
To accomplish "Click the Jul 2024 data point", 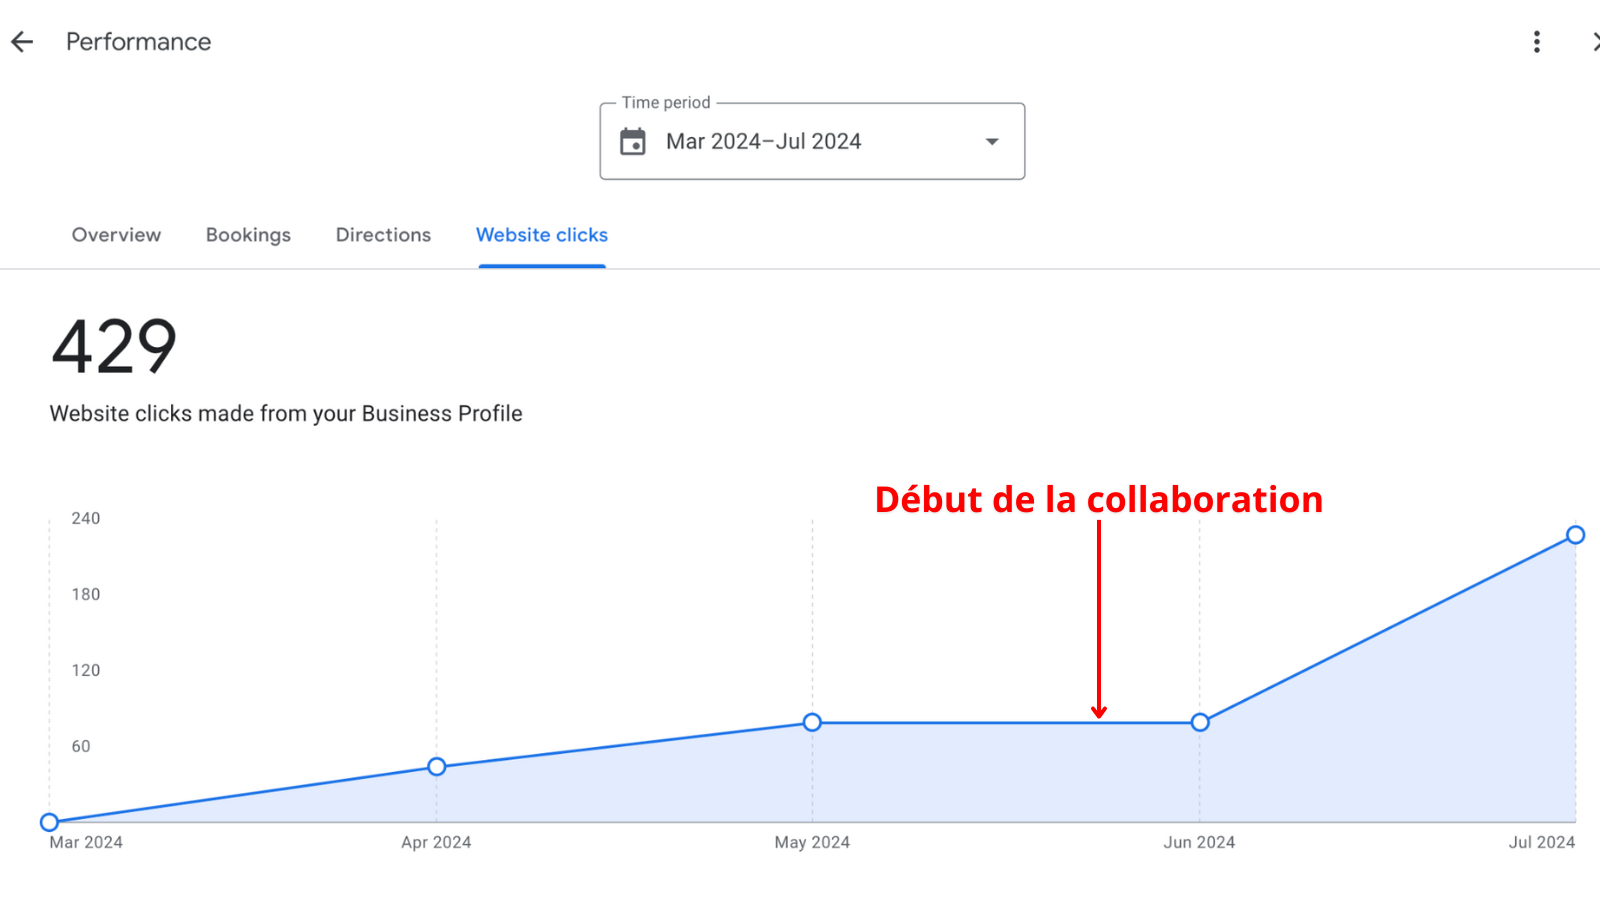I will 1575,535.
